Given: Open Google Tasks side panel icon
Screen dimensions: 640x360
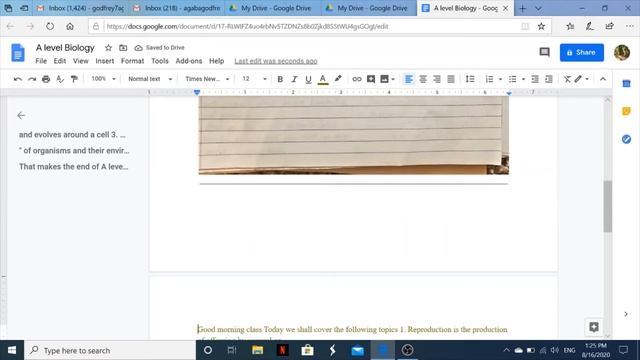Looking at the screenshot, I should [627, 139].
